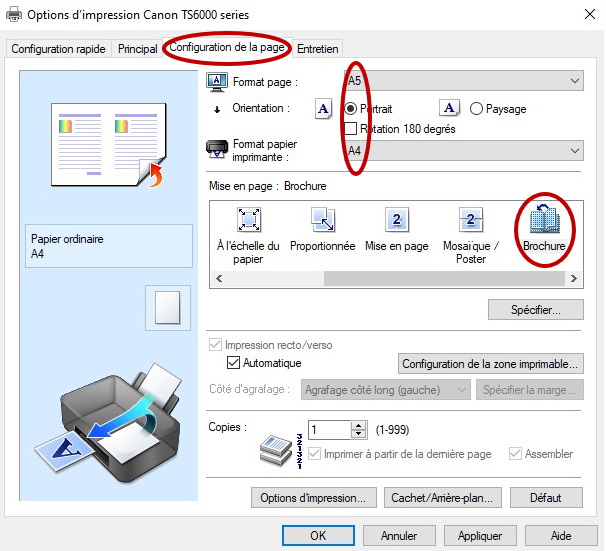The image size is (606, 551).
Task: Select the Brochure layout icon
Action: click(545, 219)
